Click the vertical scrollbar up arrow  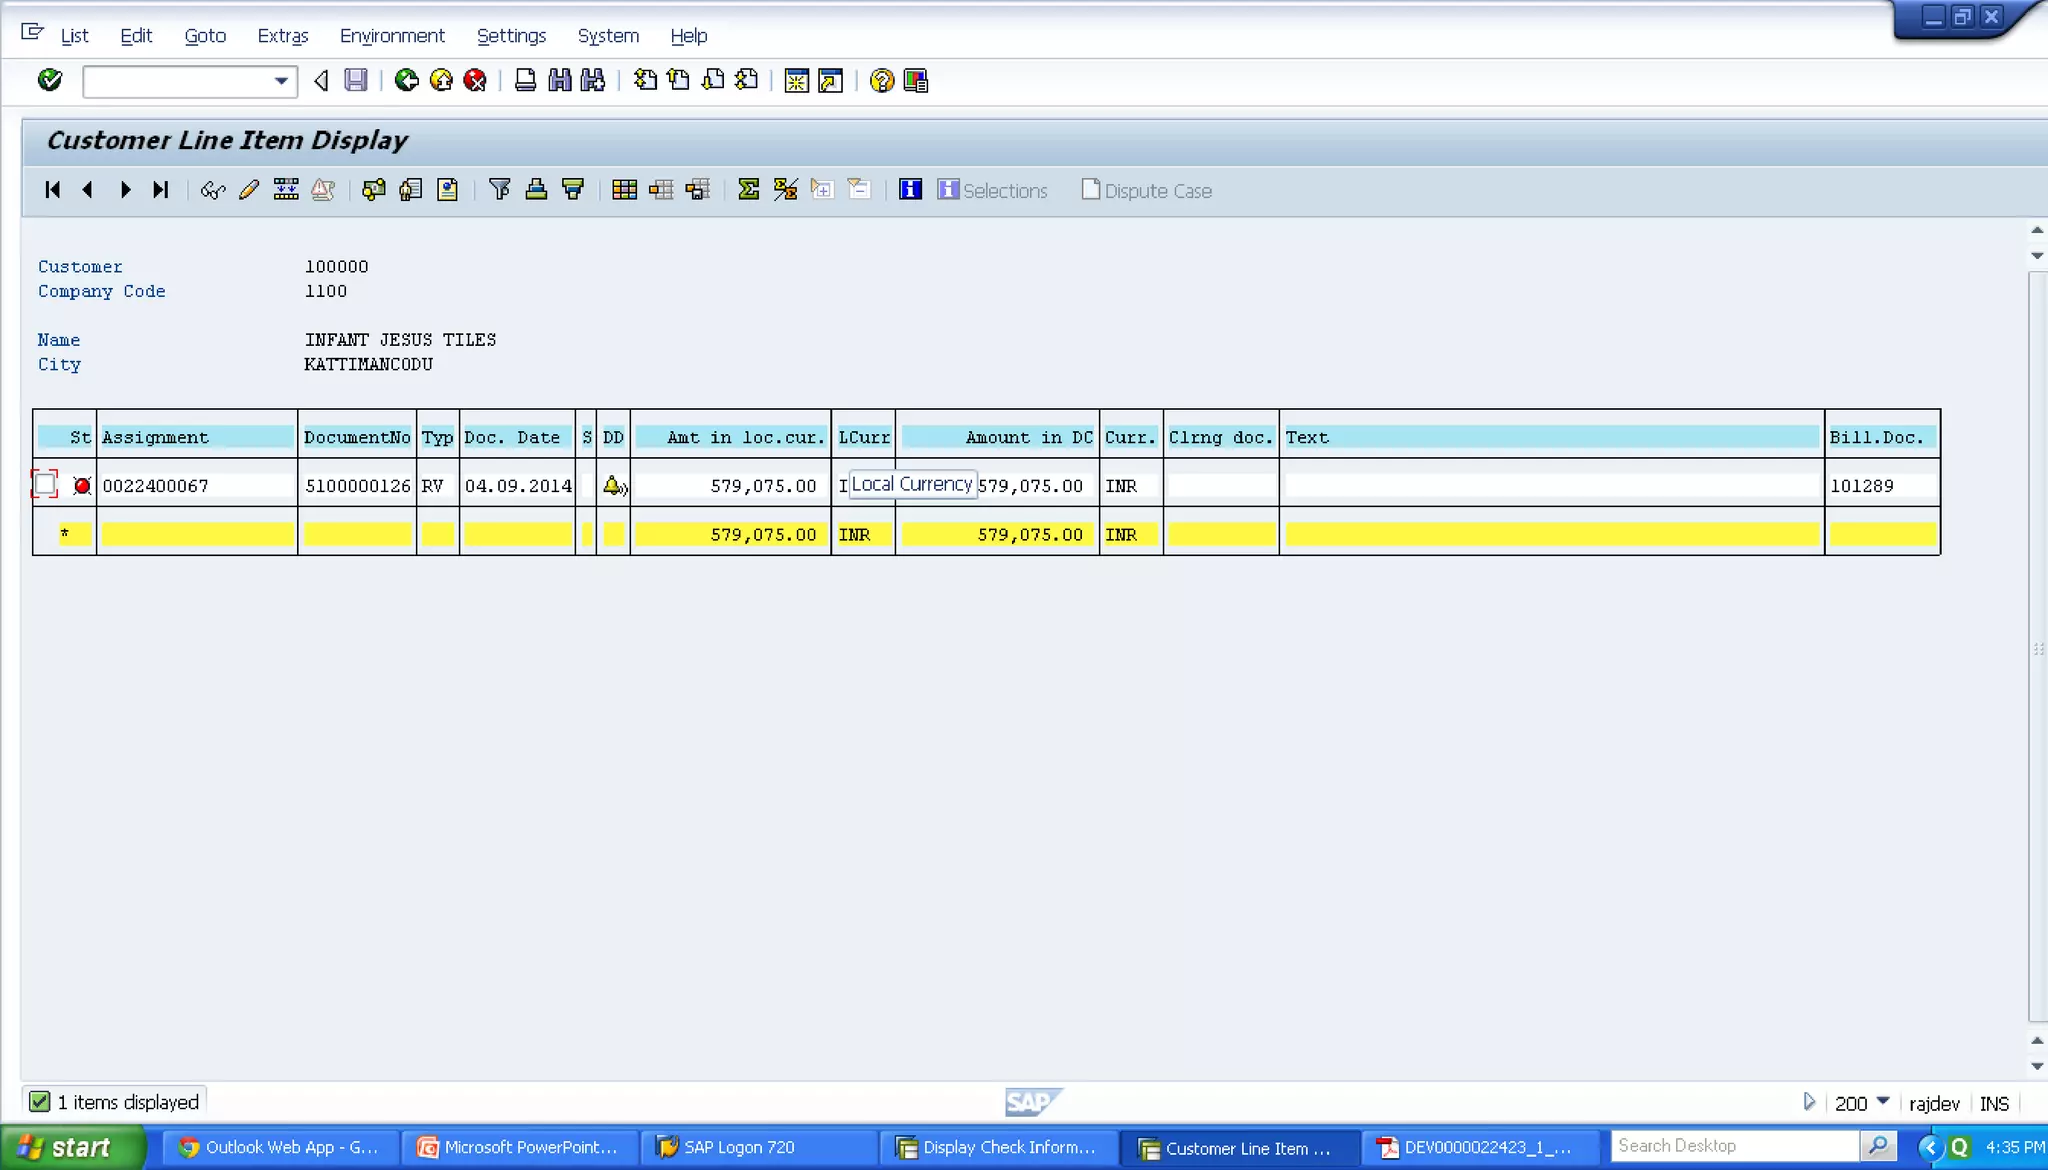(2037, 230)
